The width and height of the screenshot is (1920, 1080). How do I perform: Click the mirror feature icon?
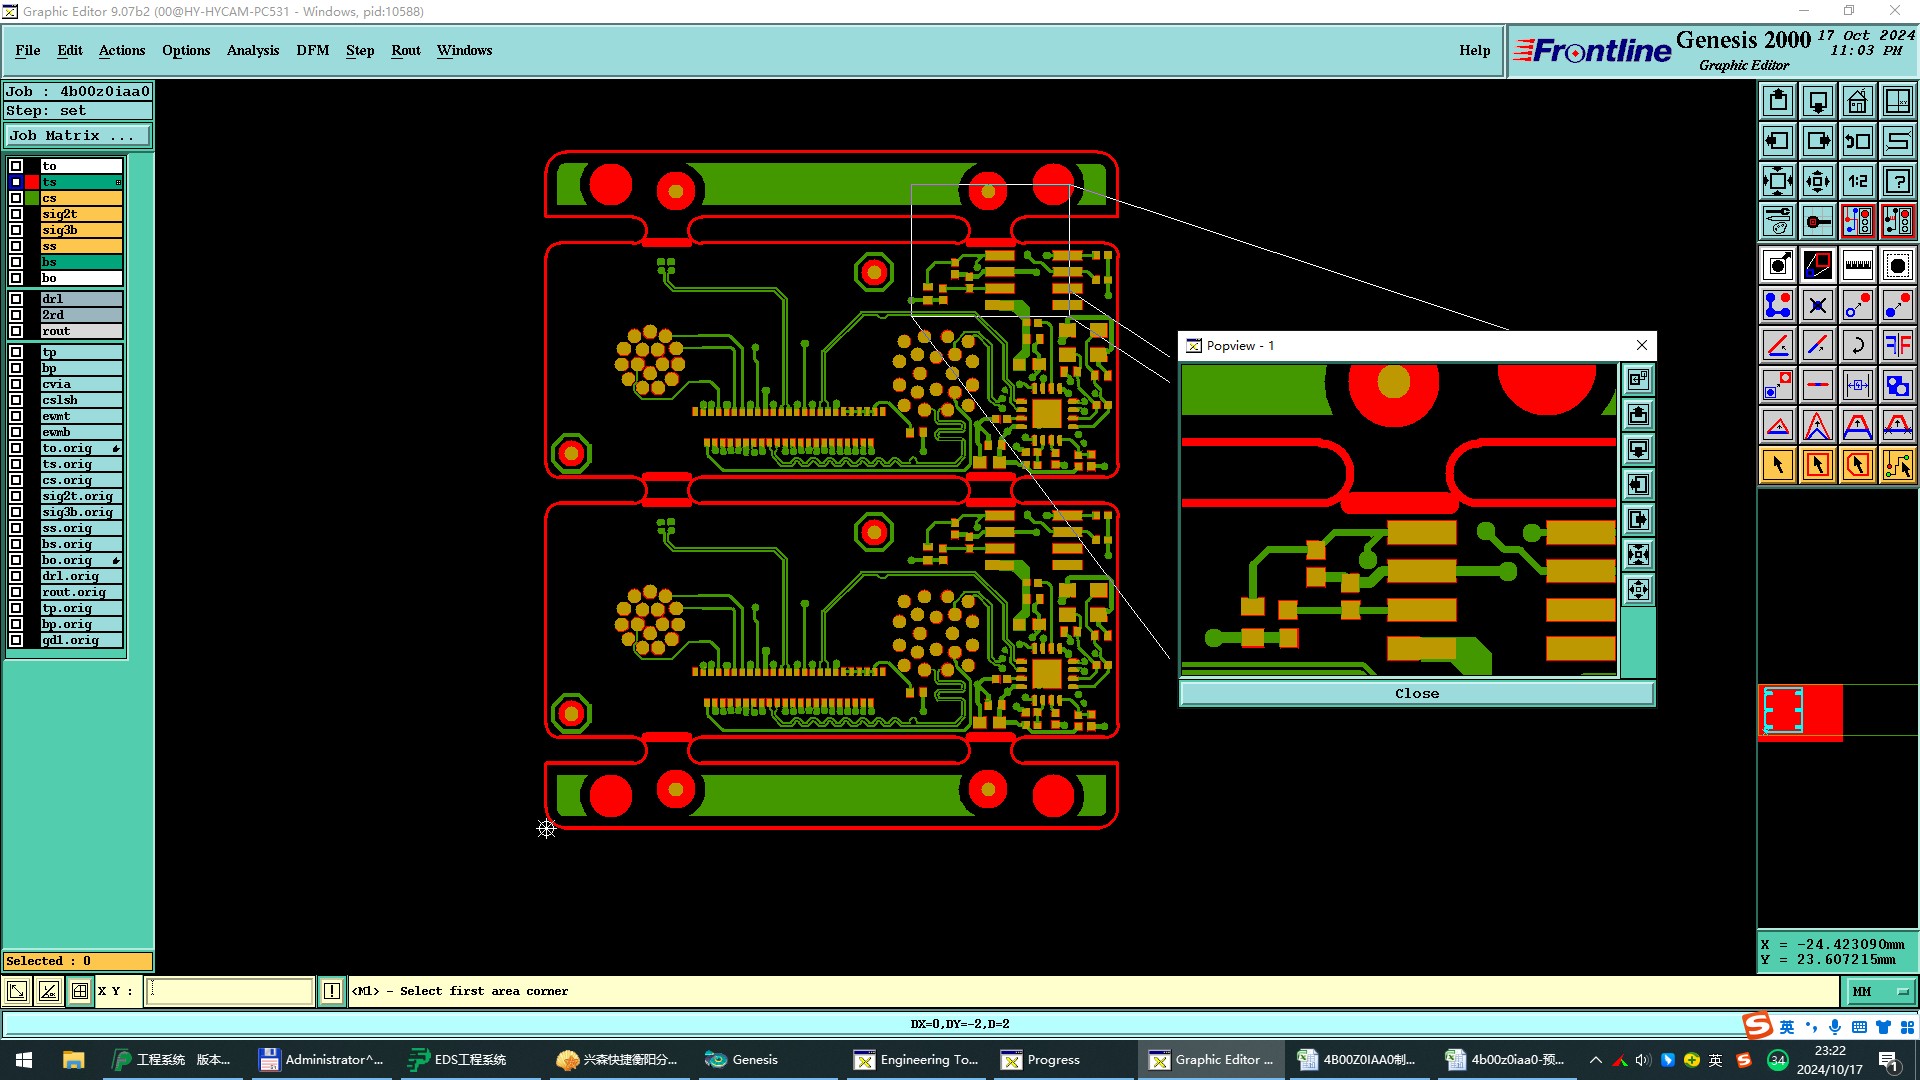pyautogui.click(x=1897, y=345)
